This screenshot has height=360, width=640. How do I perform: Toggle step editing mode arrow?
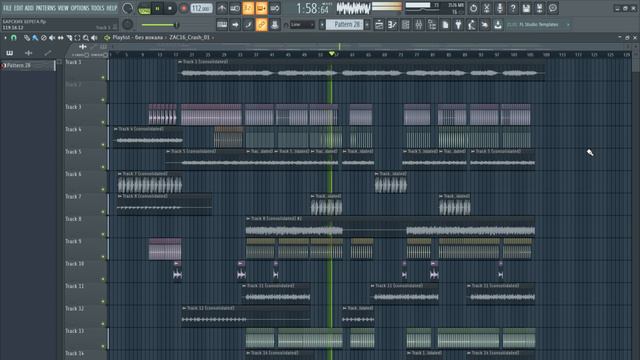[235, 25]
